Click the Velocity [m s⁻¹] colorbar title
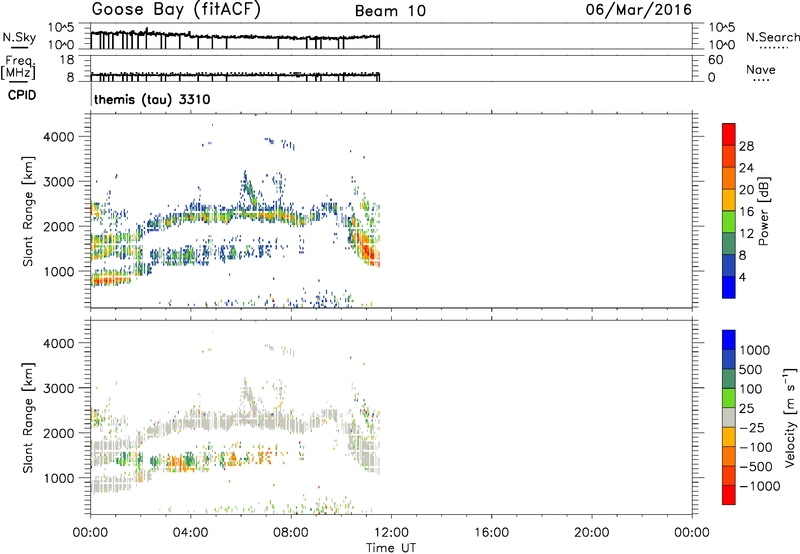 click(790, 417)
